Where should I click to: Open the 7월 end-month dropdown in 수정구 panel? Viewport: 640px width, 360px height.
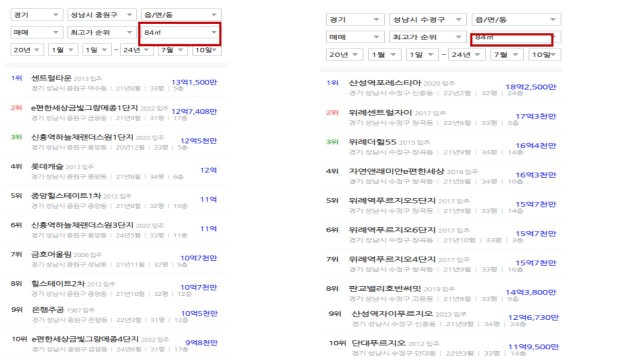(506, 54)
